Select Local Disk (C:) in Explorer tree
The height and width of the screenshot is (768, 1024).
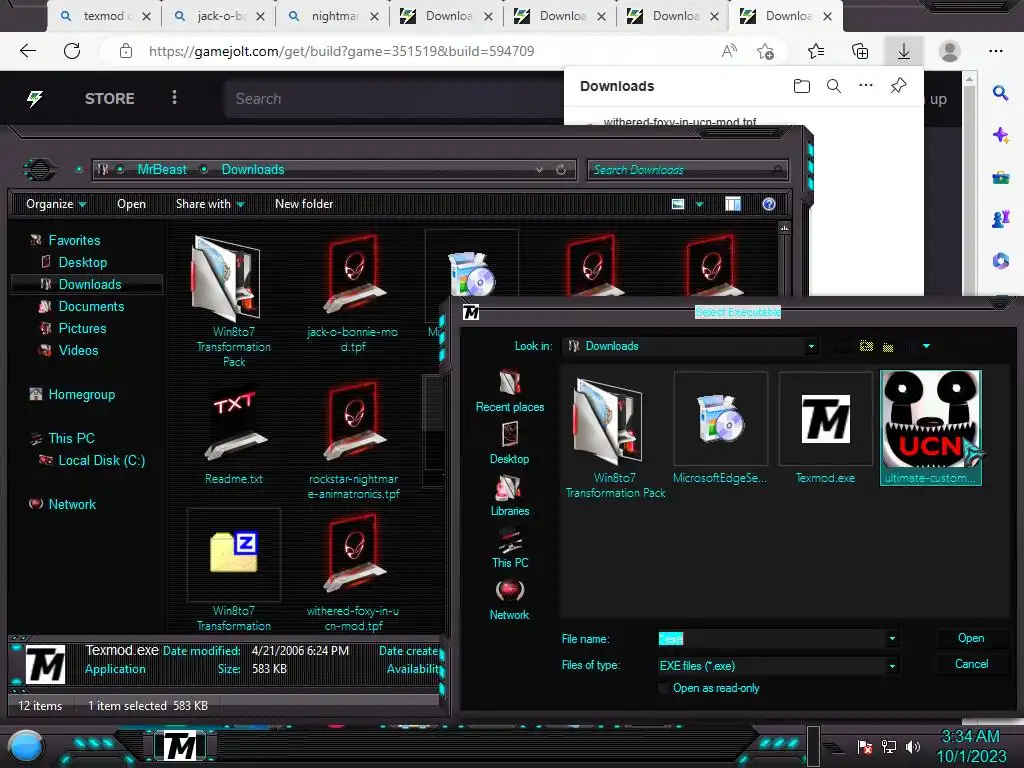tap(92, 460)
